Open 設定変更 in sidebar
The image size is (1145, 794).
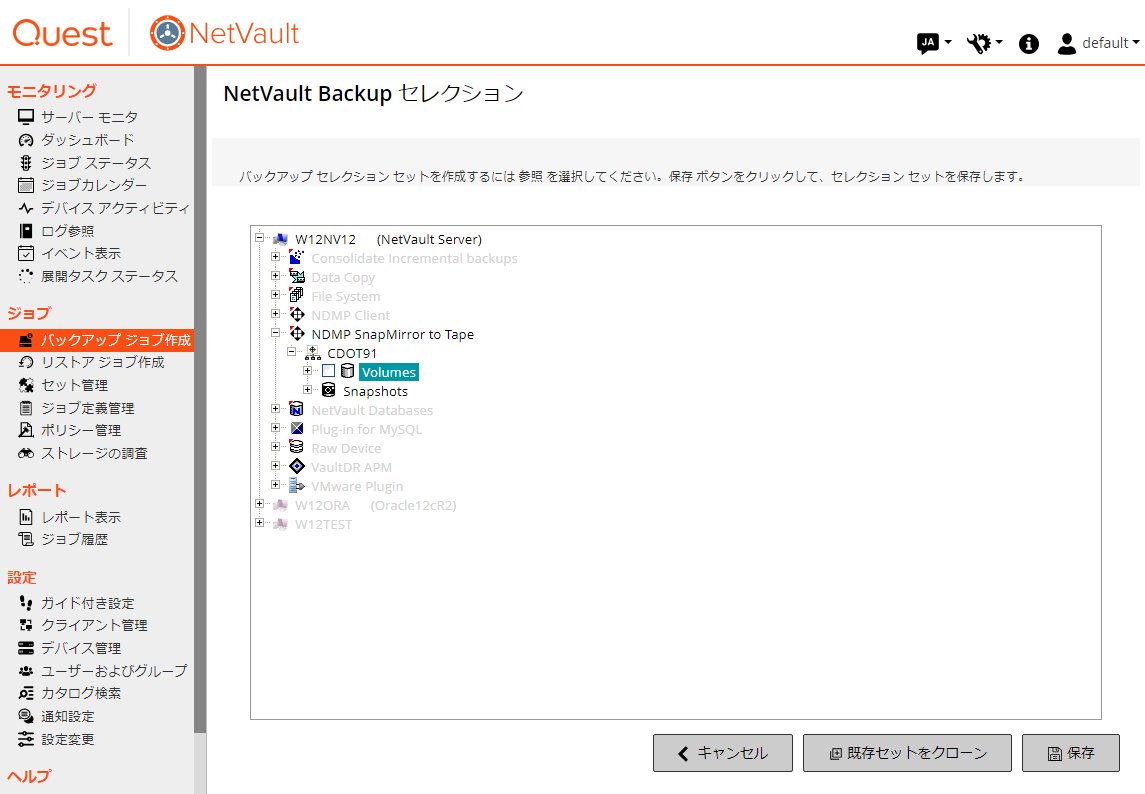pyautogui.click(x=67, y=739)
